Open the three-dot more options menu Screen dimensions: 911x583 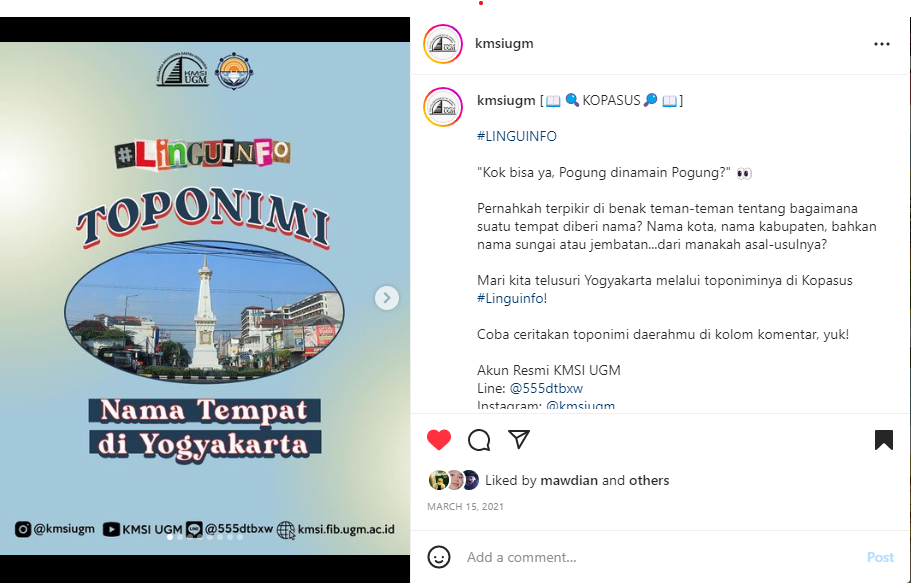(881, 44)
